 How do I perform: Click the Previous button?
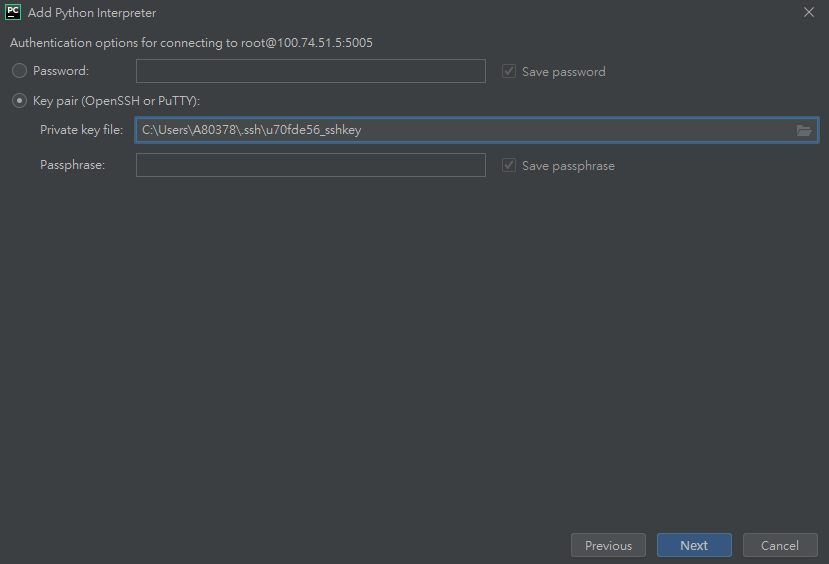tap(608, 545)
